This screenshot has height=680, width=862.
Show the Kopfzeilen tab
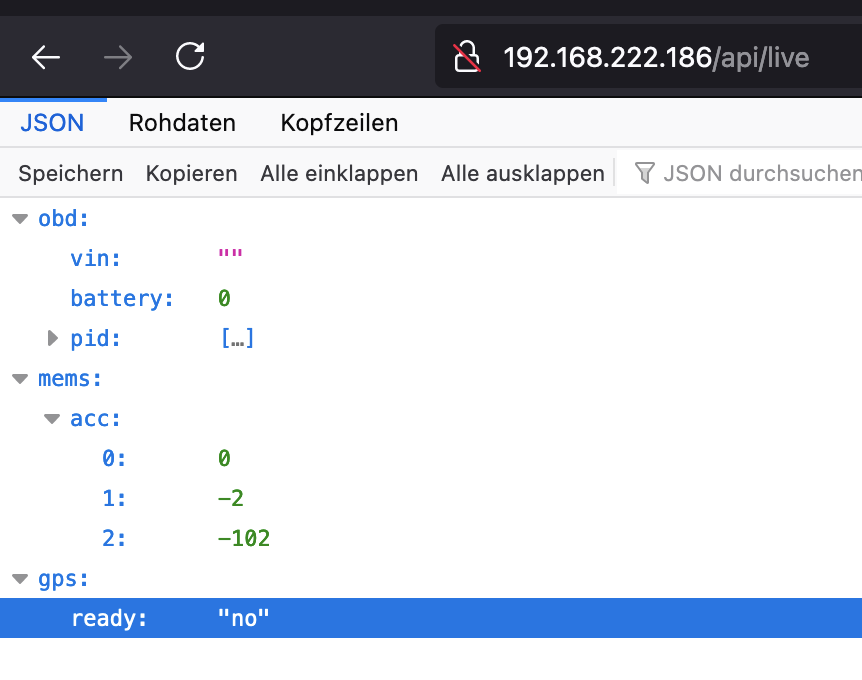(339, 123)
